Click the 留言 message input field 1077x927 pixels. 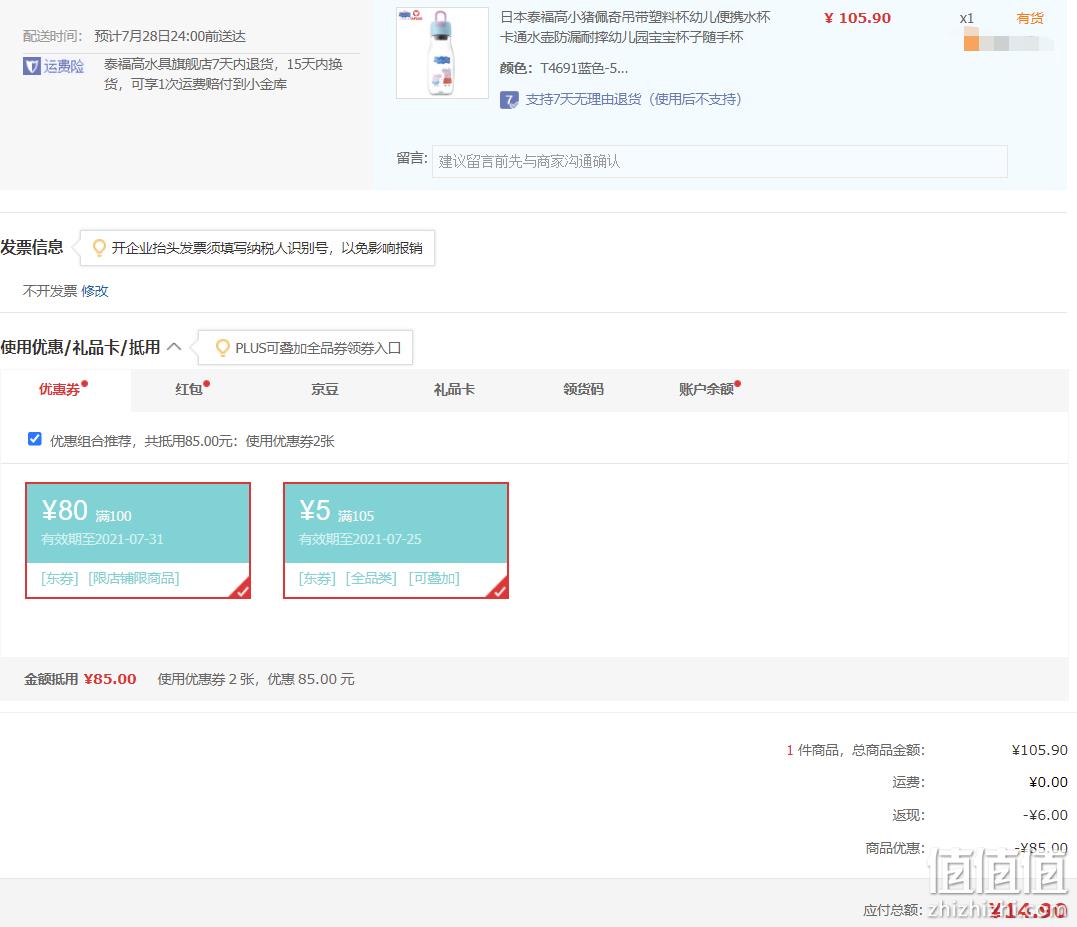(719, 161)
